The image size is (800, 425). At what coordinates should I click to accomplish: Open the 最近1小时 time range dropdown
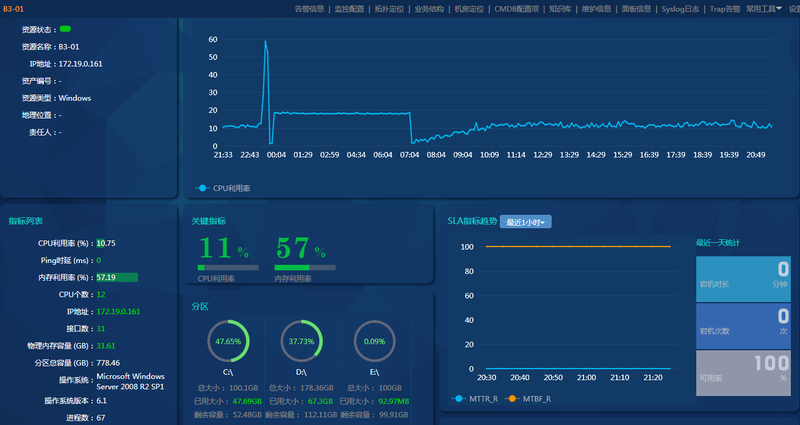[x=526, y=222]
